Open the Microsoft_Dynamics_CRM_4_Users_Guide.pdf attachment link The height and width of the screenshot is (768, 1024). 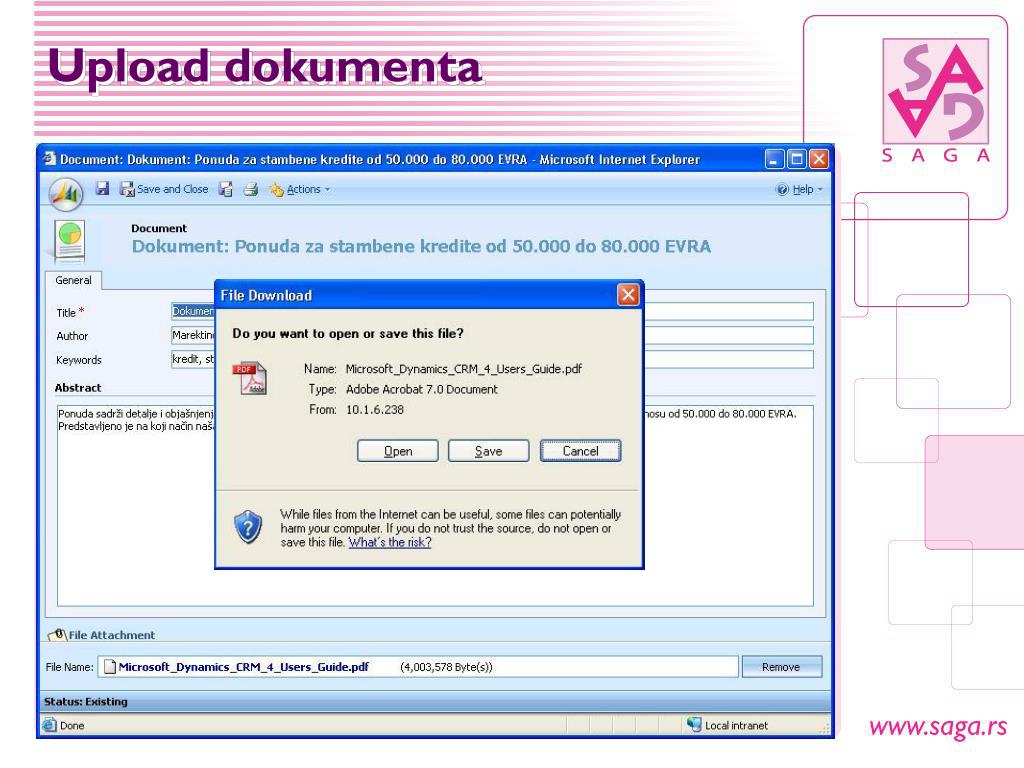[x=244, y=667]
